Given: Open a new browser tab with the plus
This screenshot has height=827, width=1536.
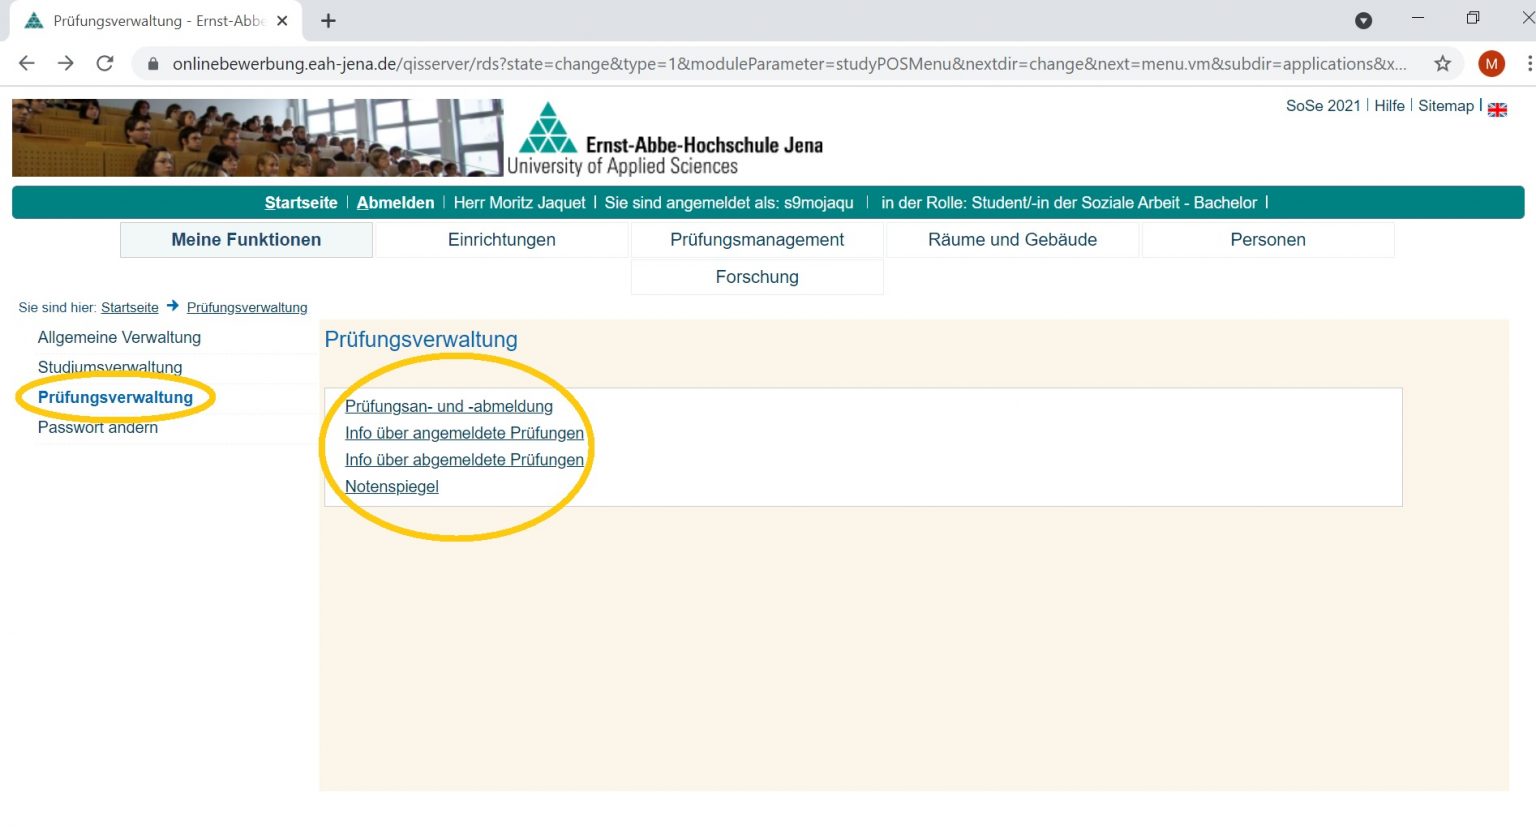Looking at the screenshot, I should [x=329, y=20].
